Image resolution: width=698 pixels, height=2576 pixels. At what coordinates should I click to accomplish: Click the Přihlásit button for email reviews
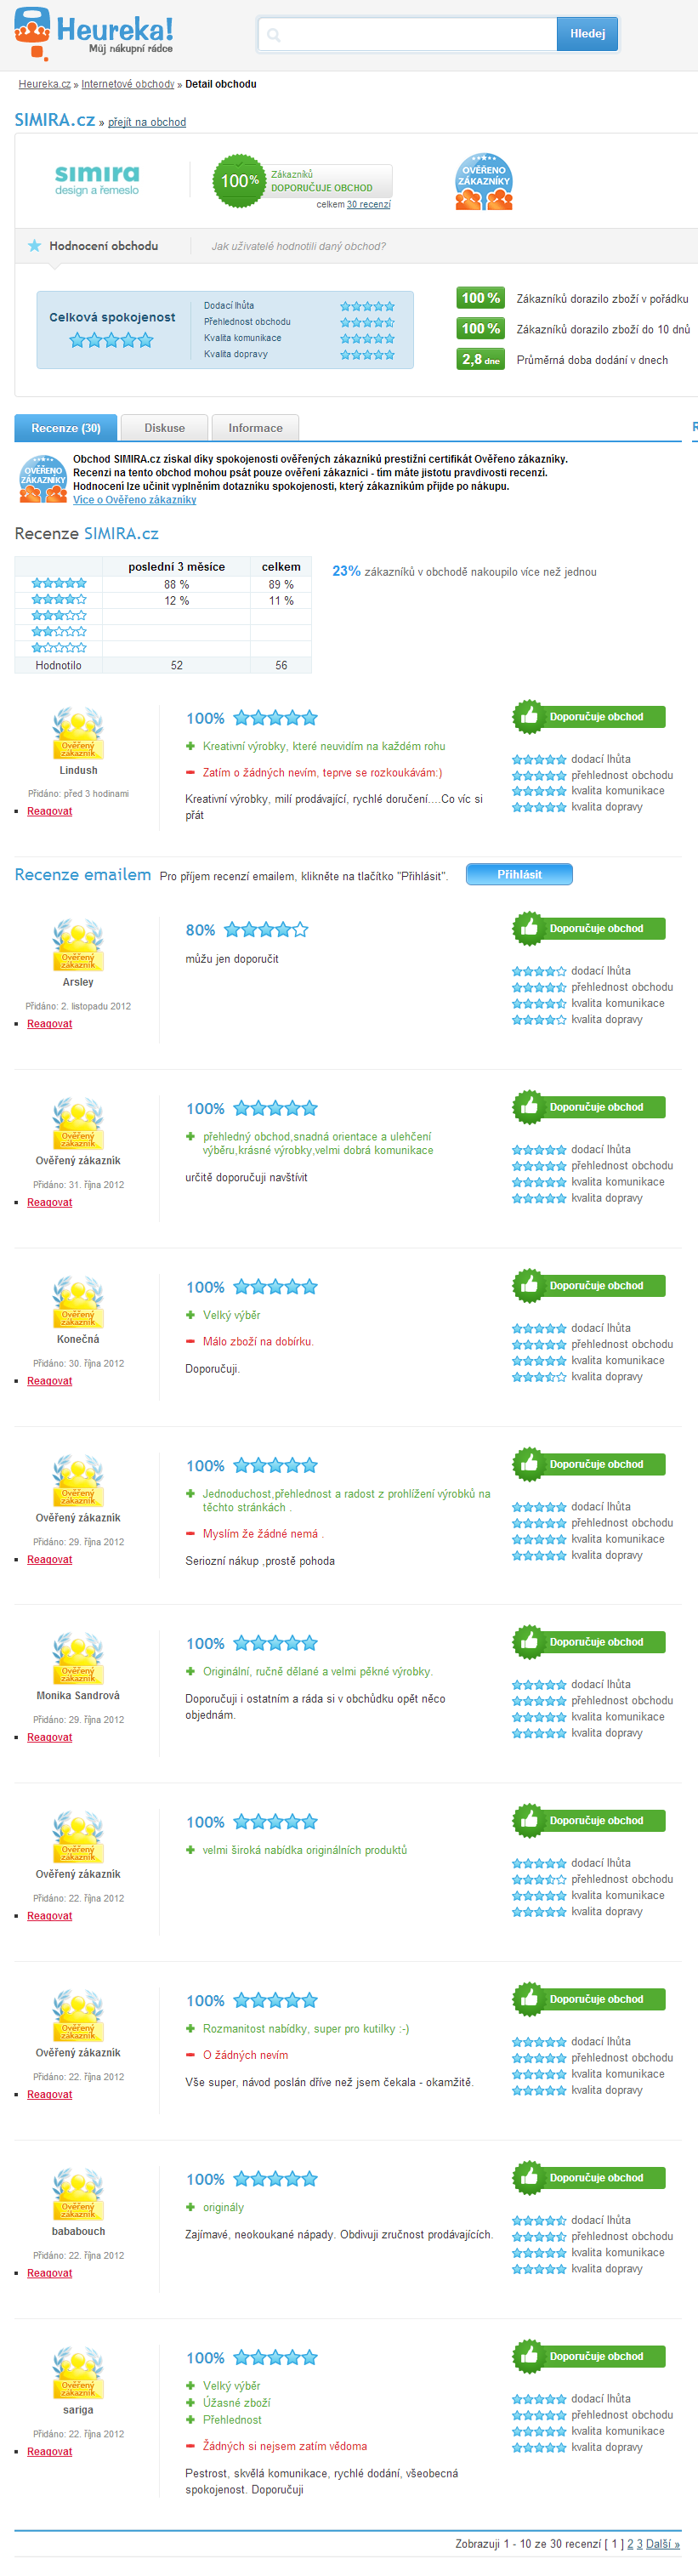tap(519, 874)
